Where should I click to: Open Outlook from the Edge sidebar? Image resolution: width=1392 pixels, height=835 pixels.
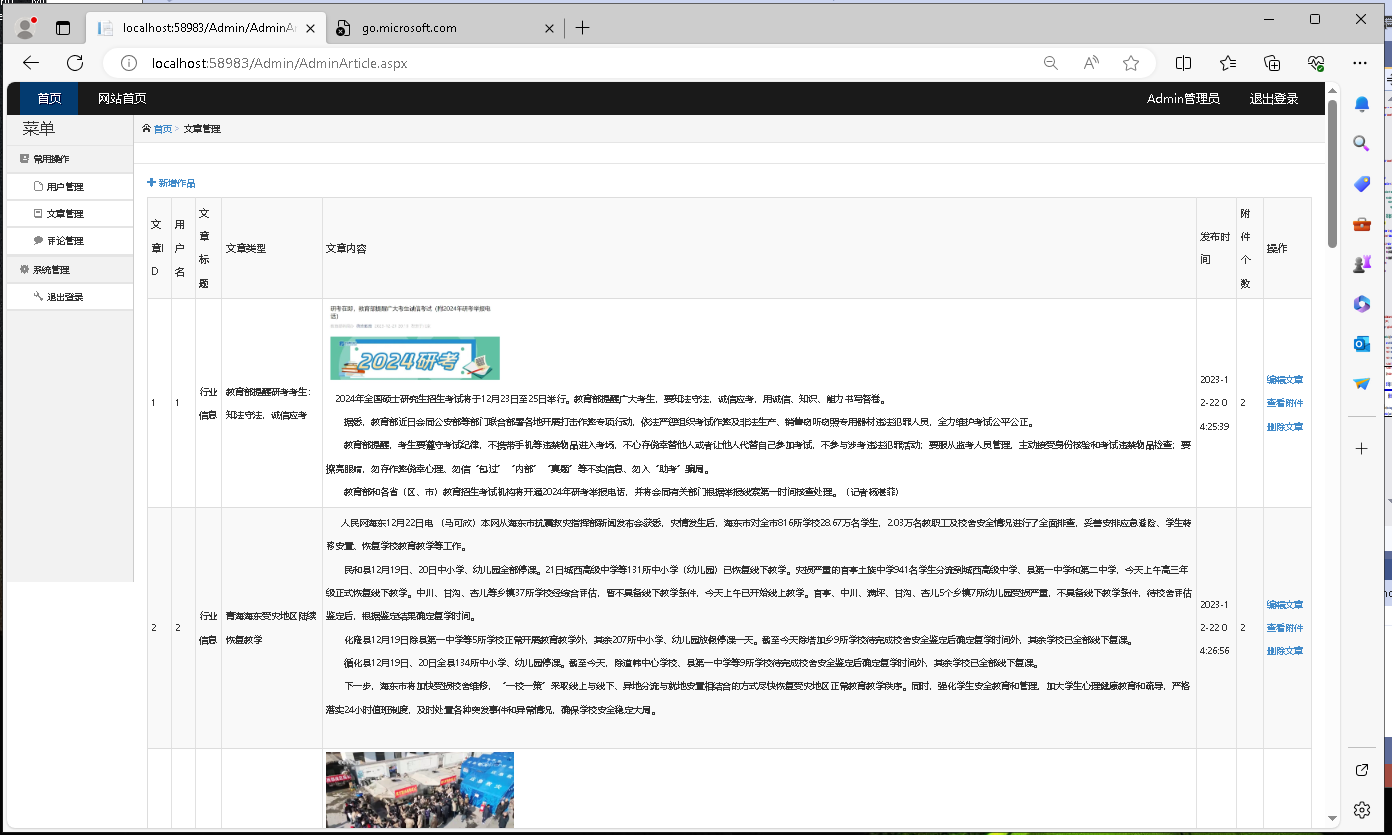(x=1361, y=343)
